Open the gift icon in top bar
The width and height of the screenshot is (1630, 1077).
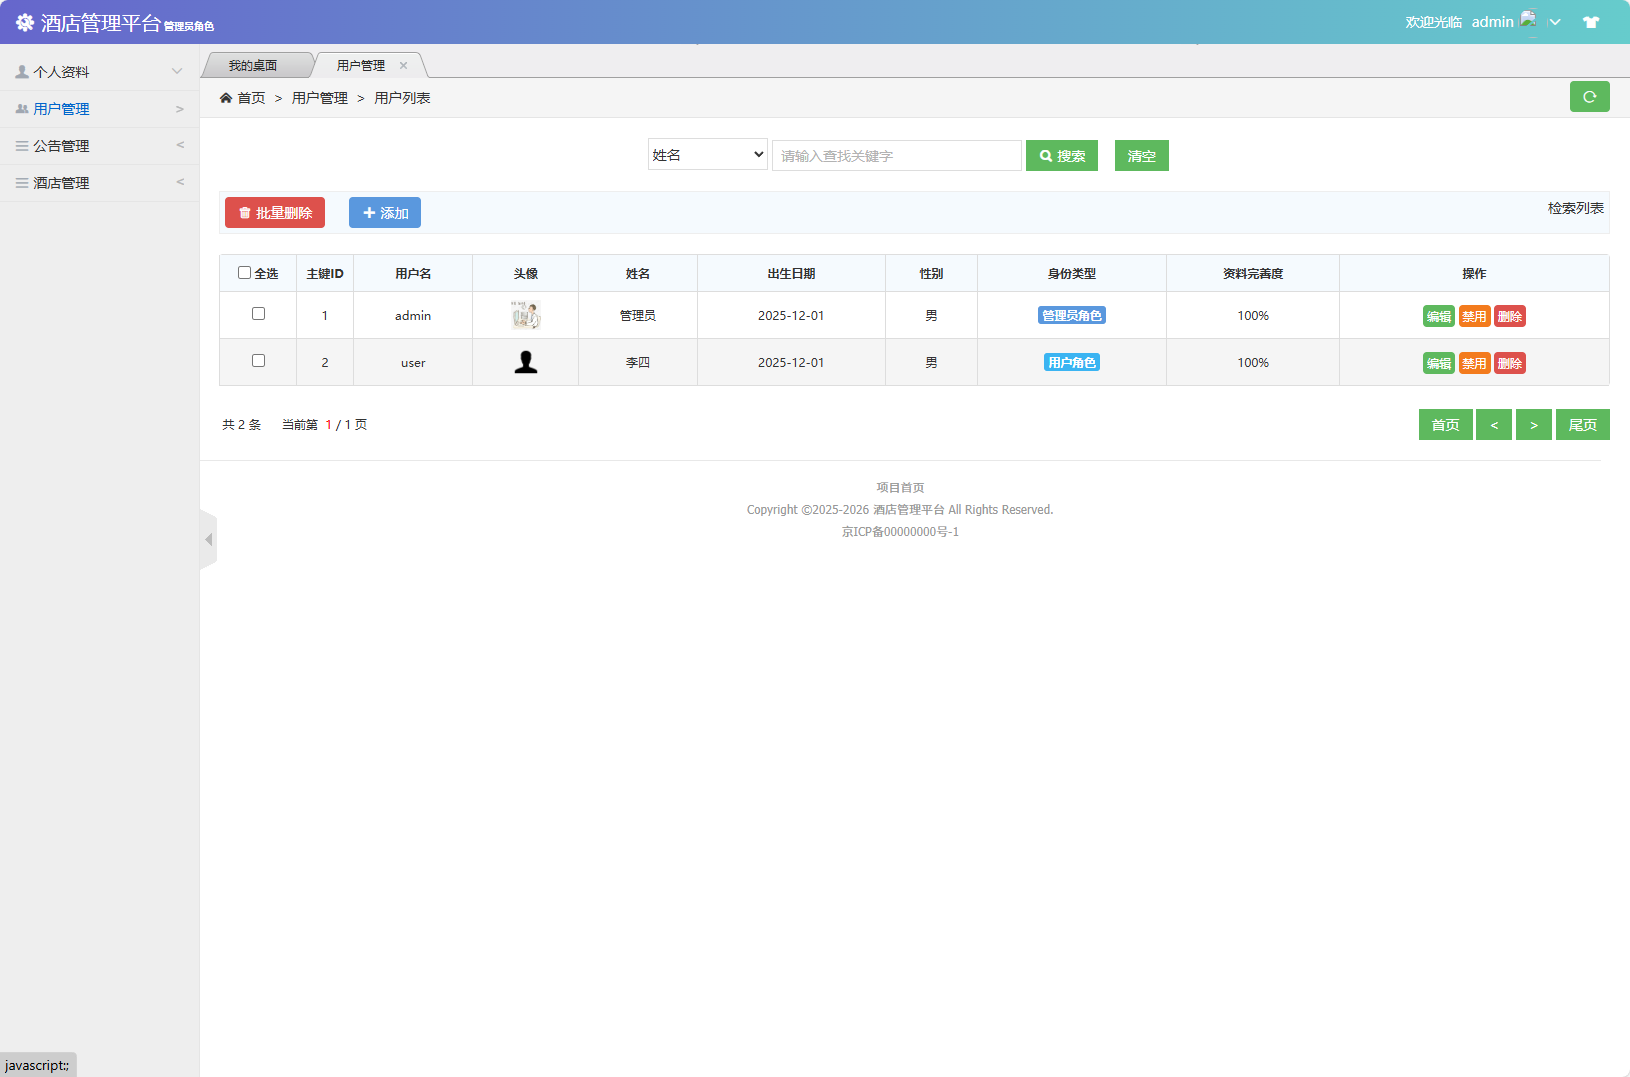tap(1590, 21)
